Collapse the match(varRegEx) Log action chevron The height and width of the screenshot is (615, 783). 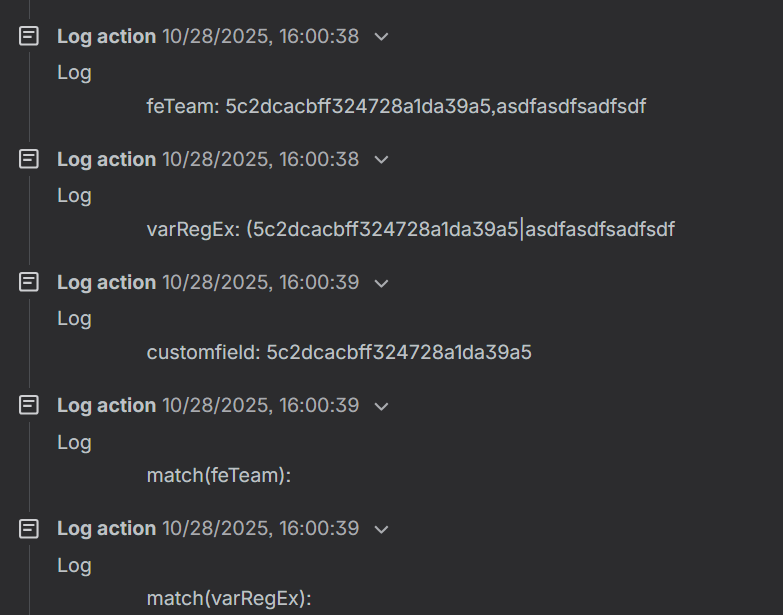[x=380, y=529]
